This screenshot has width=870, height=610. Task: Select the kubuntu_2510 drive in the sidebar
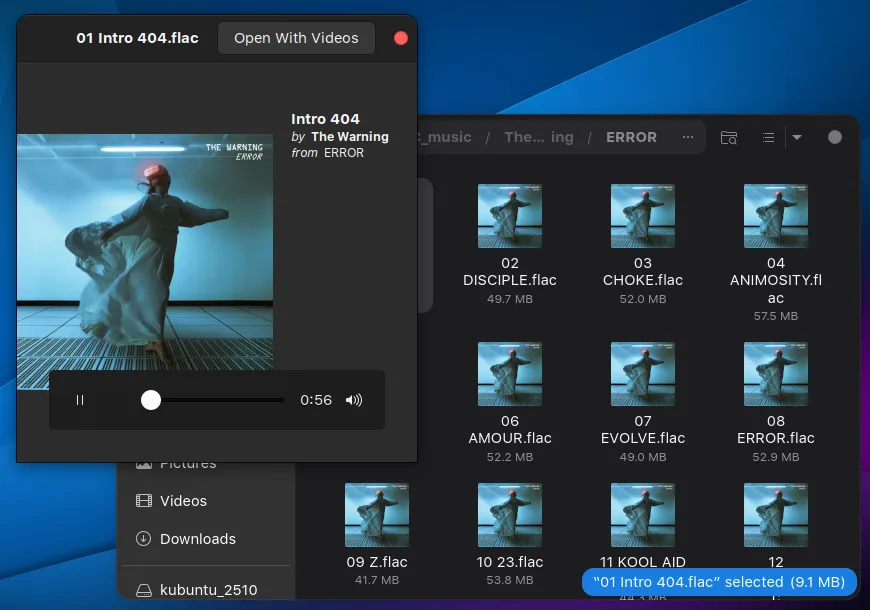tap(208, 590)
